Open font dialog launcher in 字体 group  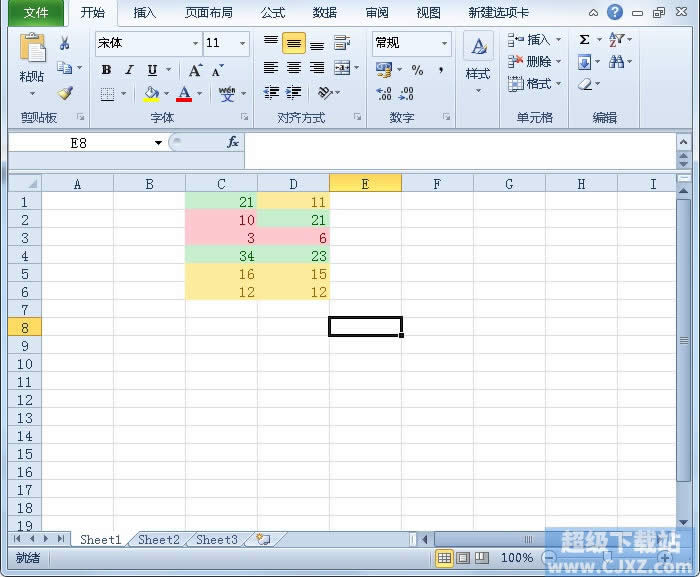[245, 117]
